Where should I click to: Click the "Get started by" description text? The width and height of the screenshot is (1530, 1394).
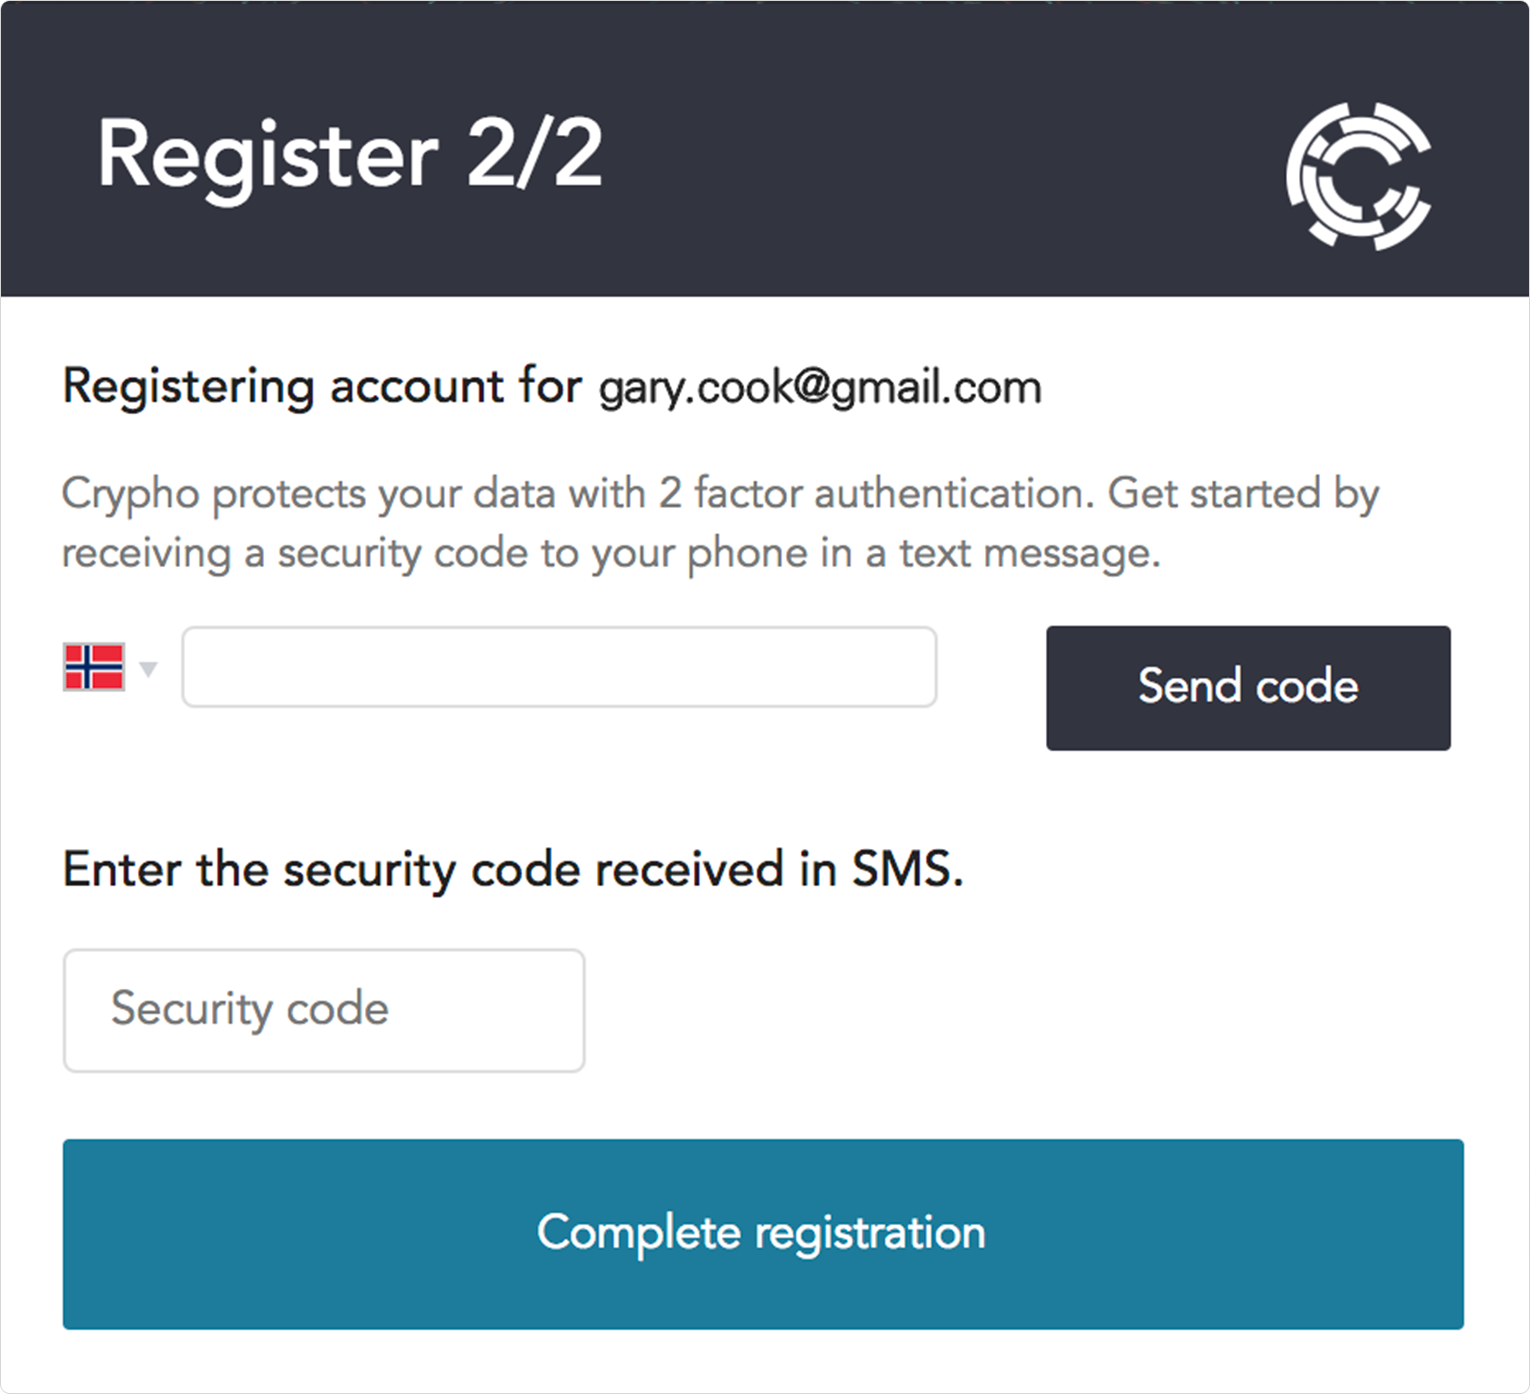point(1243,493)
